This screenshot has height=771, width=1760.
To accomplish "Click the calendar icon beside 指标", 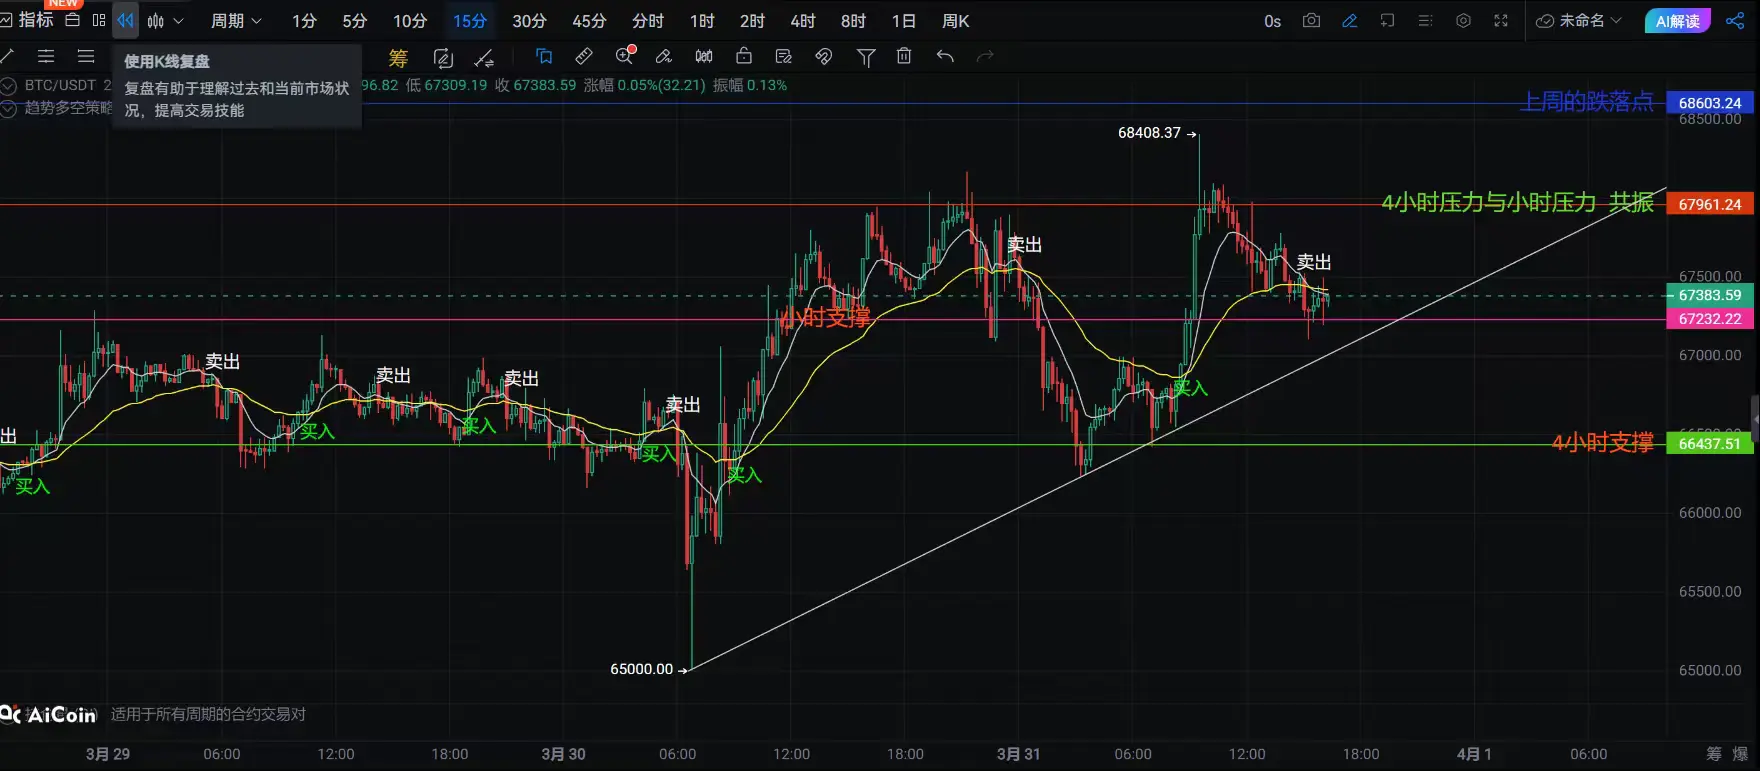I will [72, 20].
